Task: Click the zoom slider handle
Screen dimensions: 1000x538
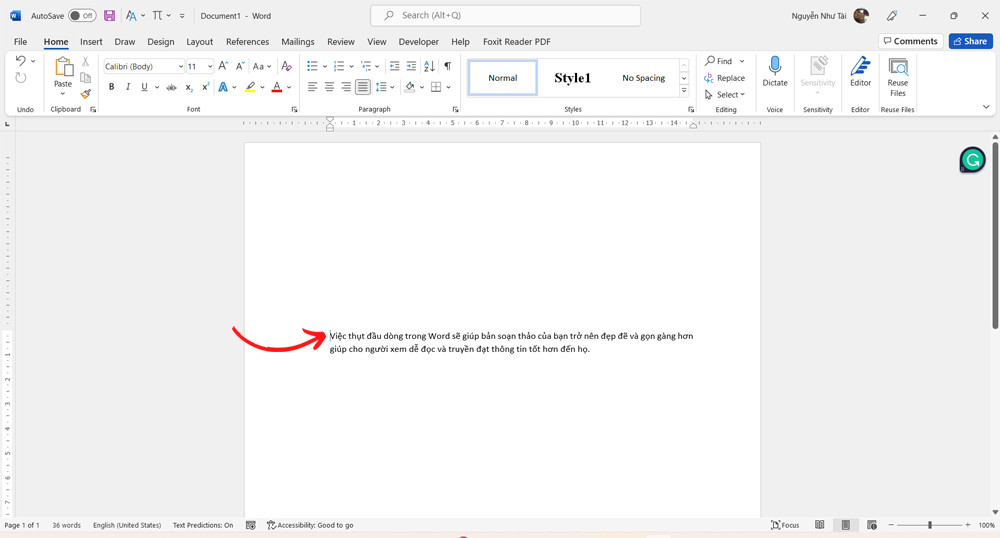Action: coord(929,525)
